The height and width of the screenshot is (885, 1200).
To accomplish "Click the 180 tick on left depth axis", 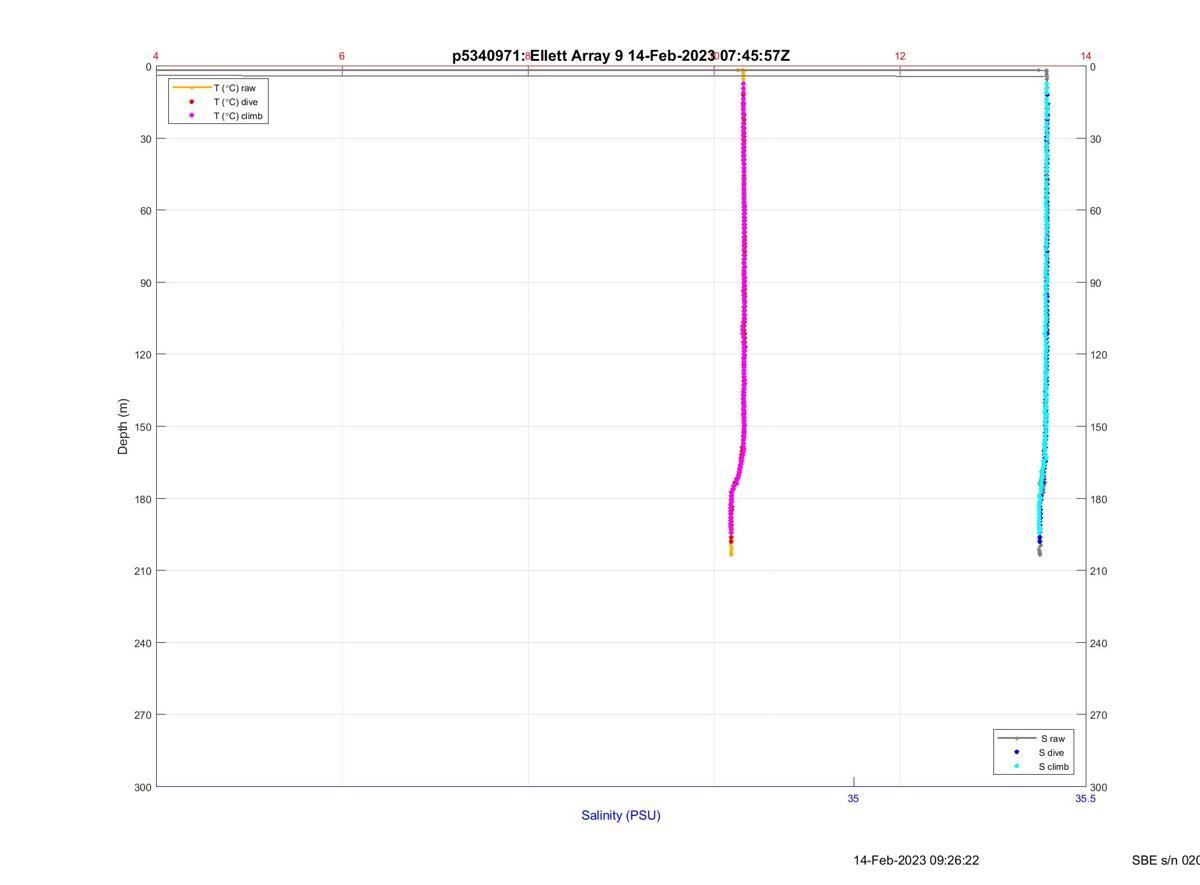I will click(143, 499).
